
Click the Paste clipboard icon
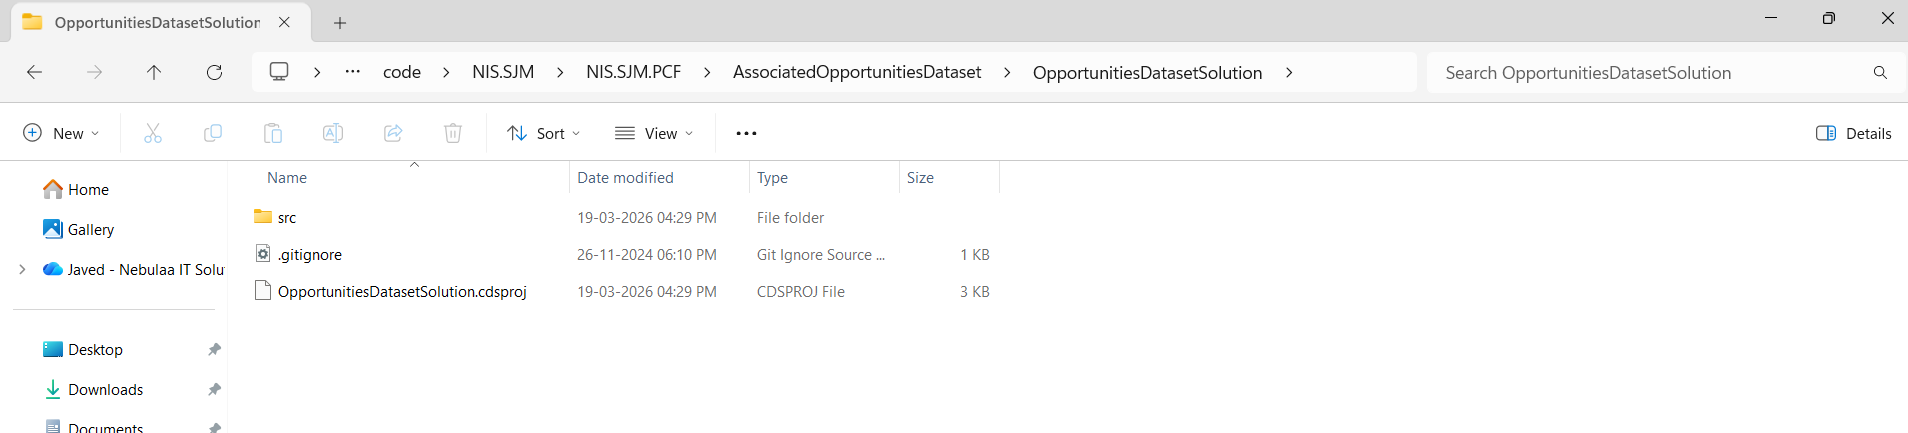tap(273, 133)
